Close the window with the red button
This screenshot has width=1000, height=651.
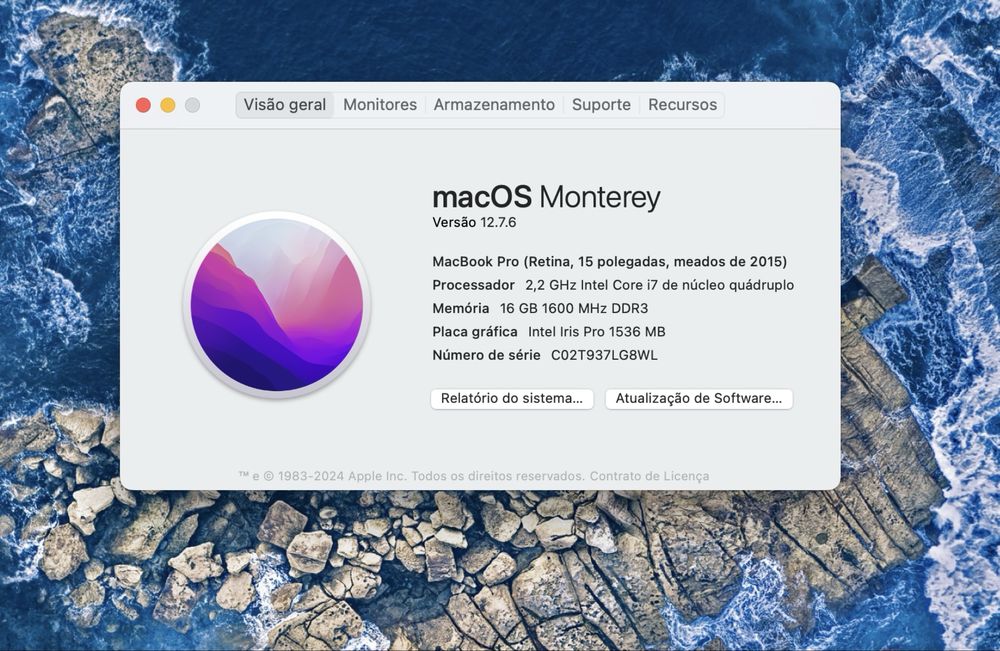[x=143, y=105]
